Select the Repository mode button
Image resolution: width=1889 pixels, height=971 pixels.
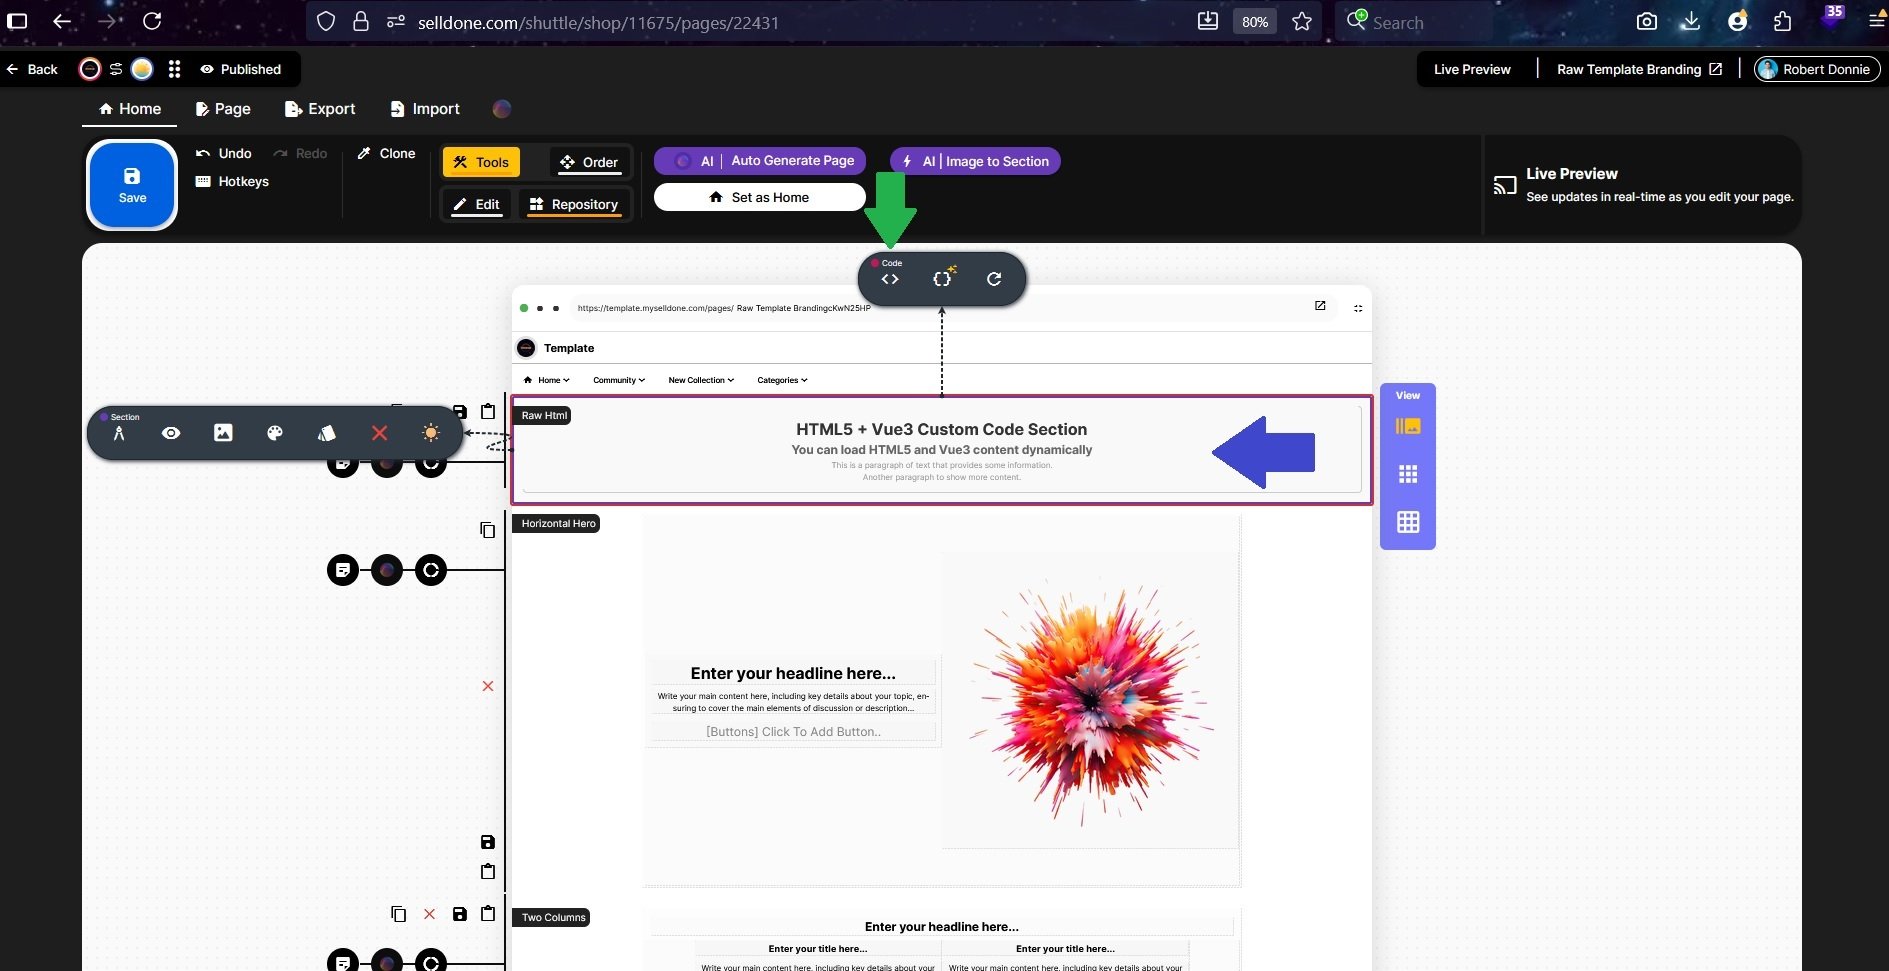(574, 204)
